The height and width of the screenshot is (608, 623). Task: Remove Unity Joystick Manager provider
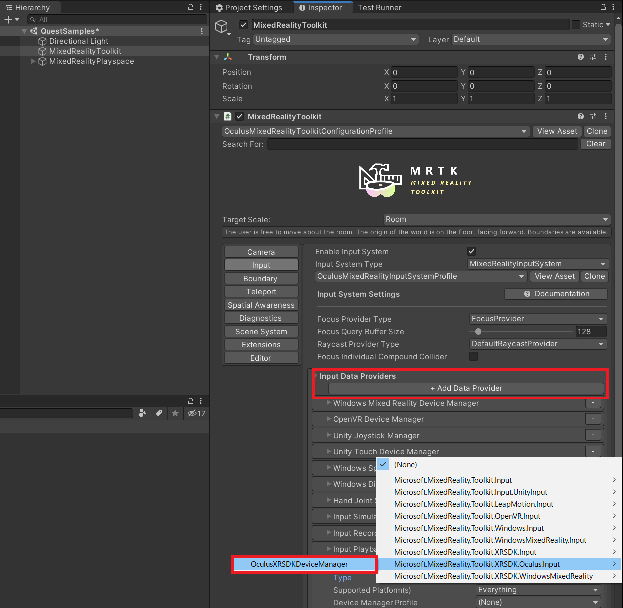tap(593, 436)
